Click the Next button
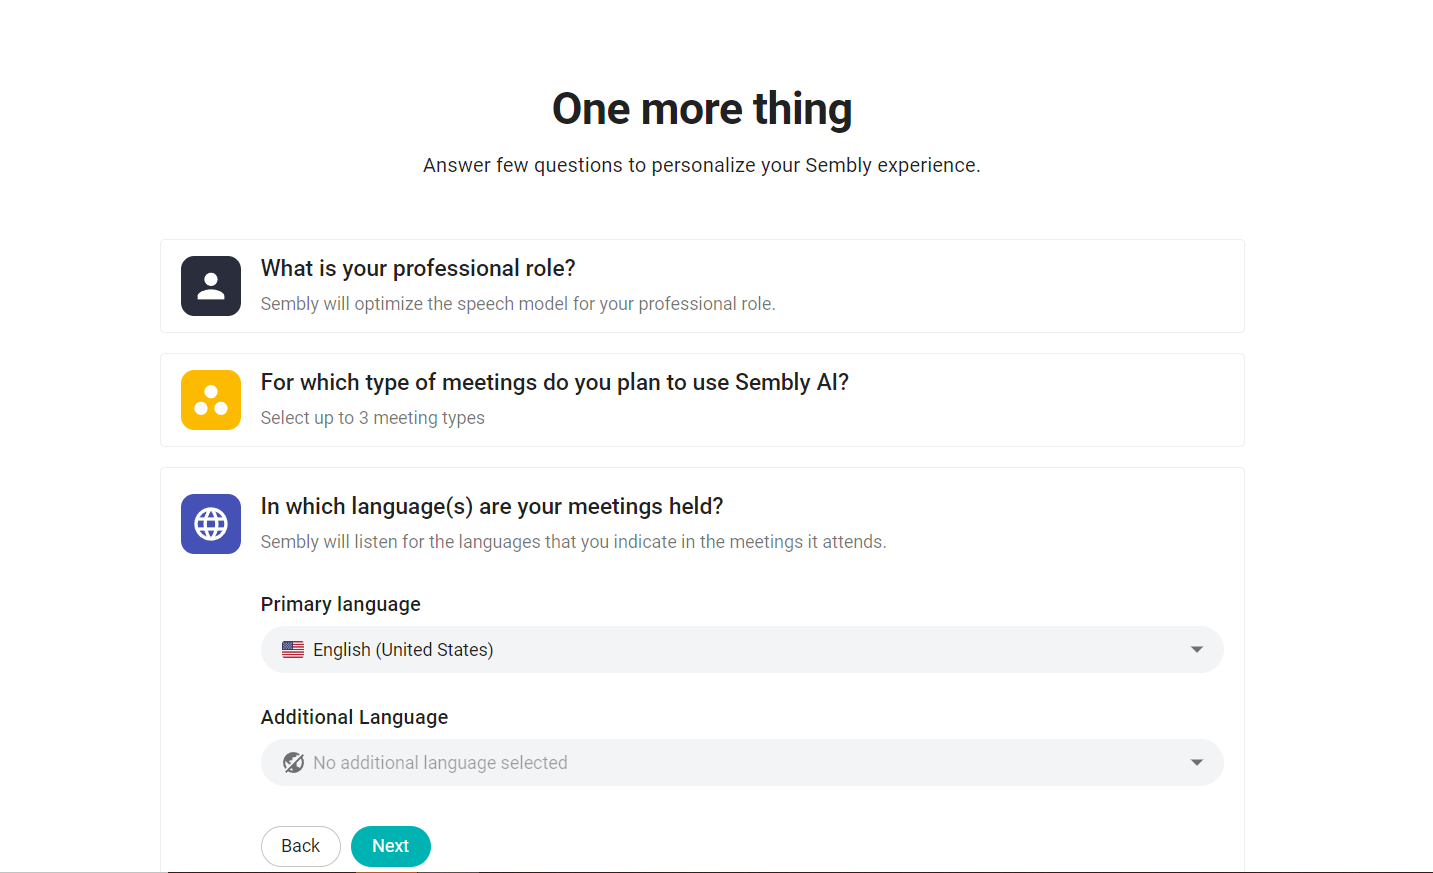The image size is (1433, 873). point(391,846)
